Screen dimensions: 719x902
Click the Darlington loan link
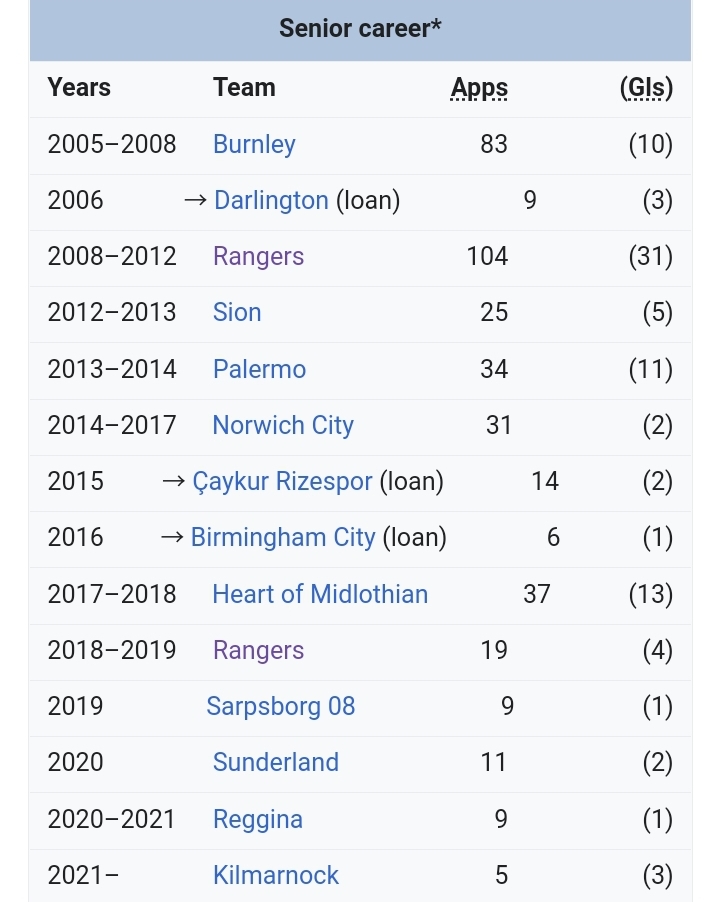click(x=271, y=200)
